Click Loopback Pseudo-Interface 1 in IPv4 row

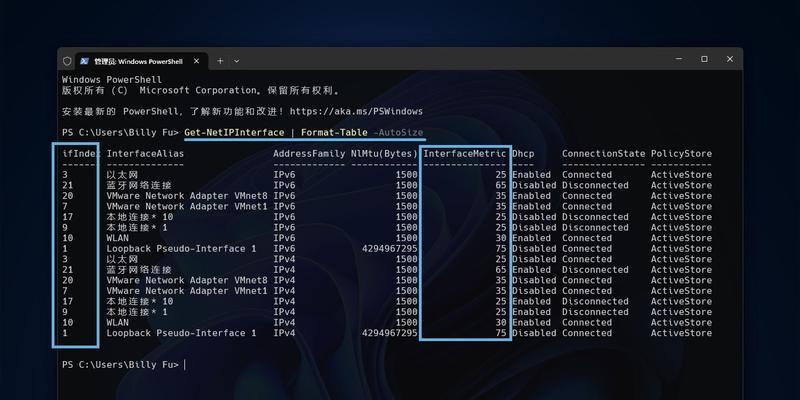pyautogui.click(x=181, y=333)
